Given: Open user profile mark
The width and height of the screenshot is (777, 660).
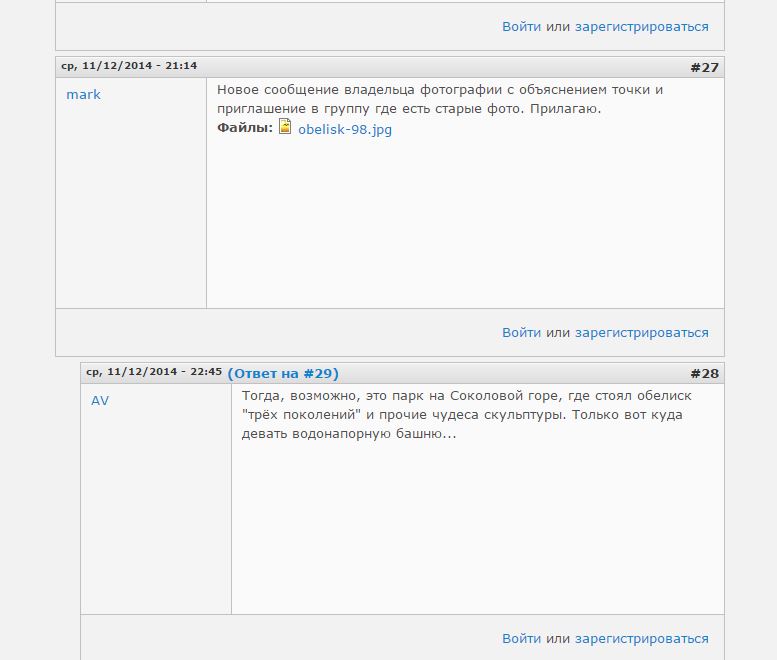Looking at the screenshot, I should pos(83,95).
